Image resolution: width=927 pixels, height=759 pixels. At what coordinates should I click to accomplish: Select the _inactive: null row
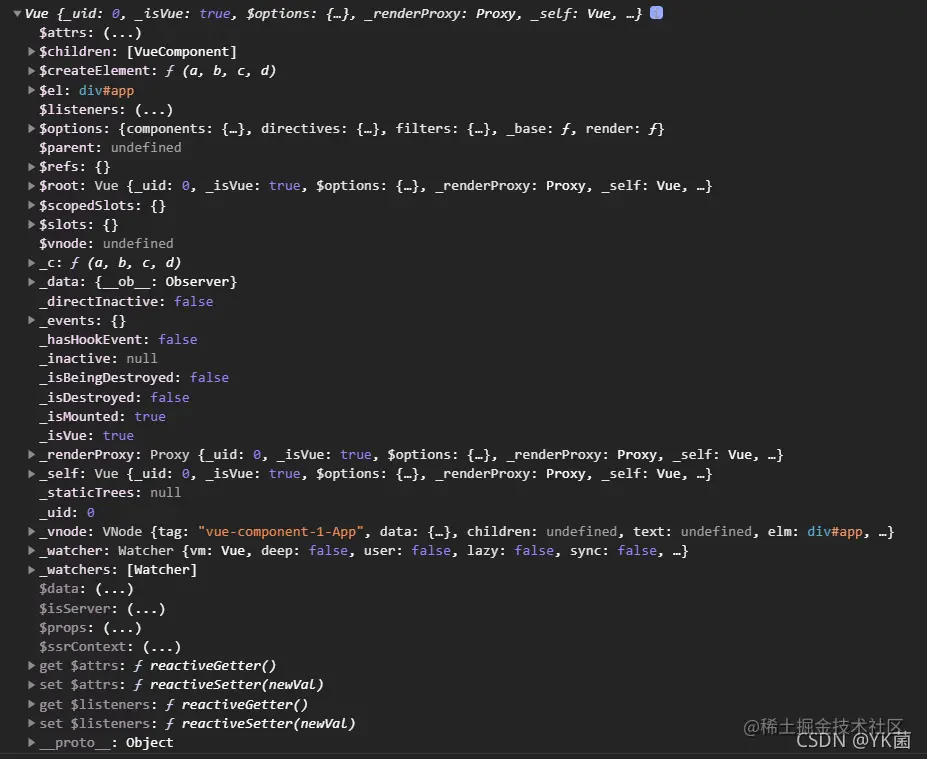point(99,358)
